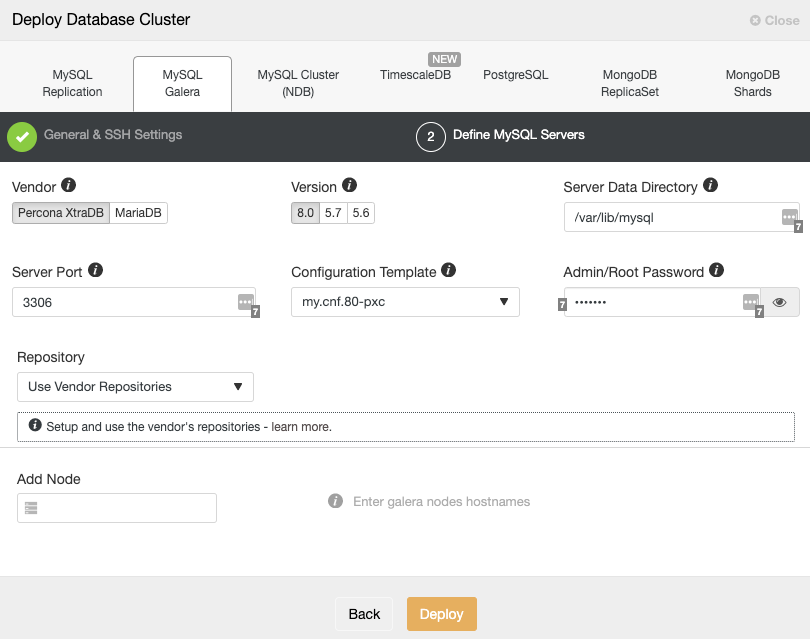Open the Configuration Template dropdown
The image size is (810, 639).
[405, 302]
